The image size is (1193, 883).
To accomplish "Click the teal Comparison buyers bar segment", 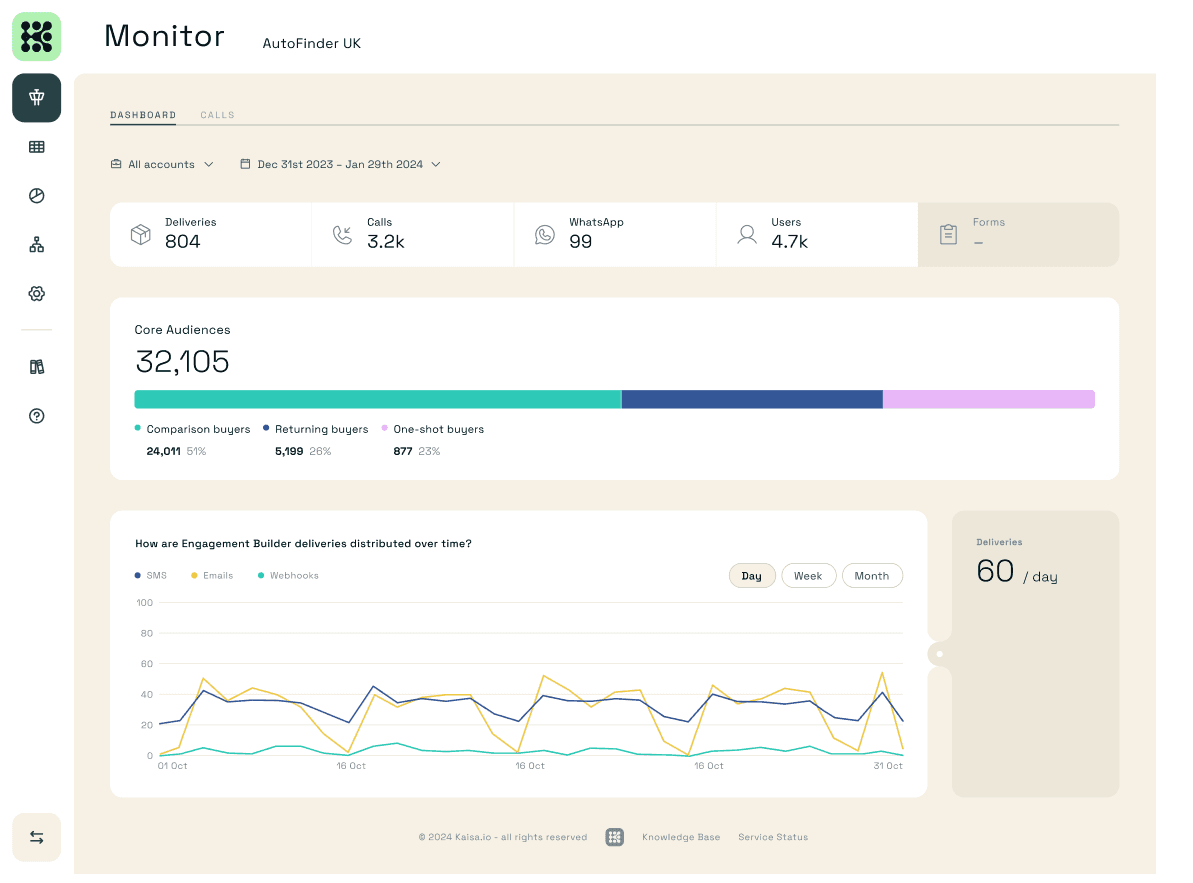I will pyautogui.click(x=378, y=399).
